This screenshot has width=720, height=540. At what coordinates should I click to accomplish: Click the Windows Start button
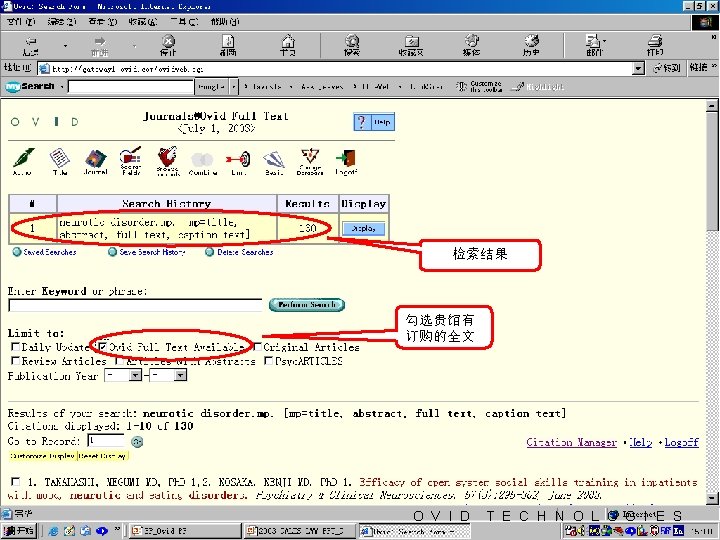(18, 531)
